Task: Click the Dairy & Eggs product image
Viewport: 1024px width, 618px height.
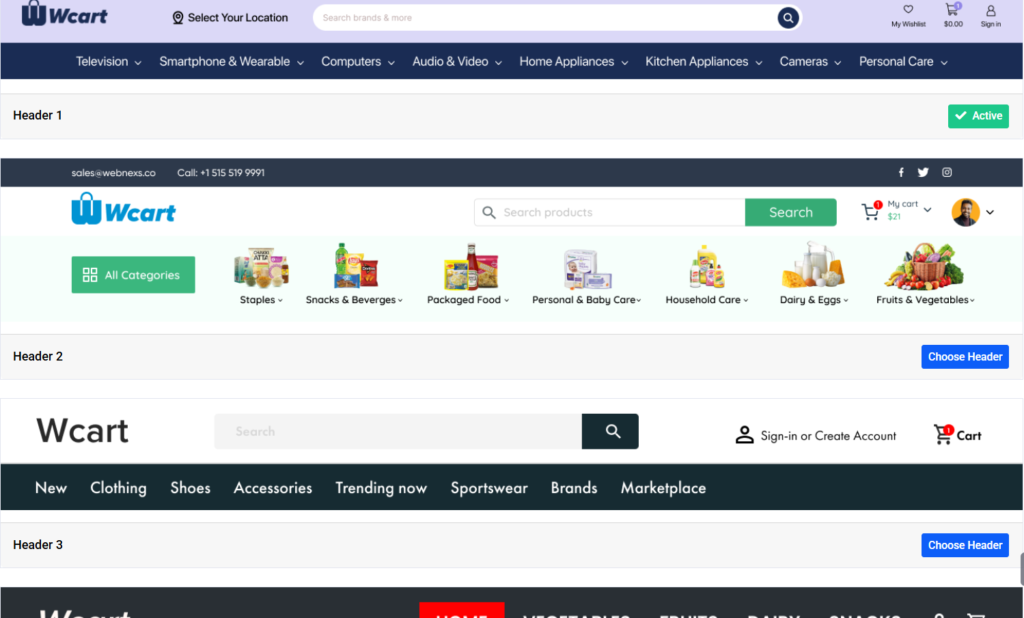Action: tap(813, 265)
